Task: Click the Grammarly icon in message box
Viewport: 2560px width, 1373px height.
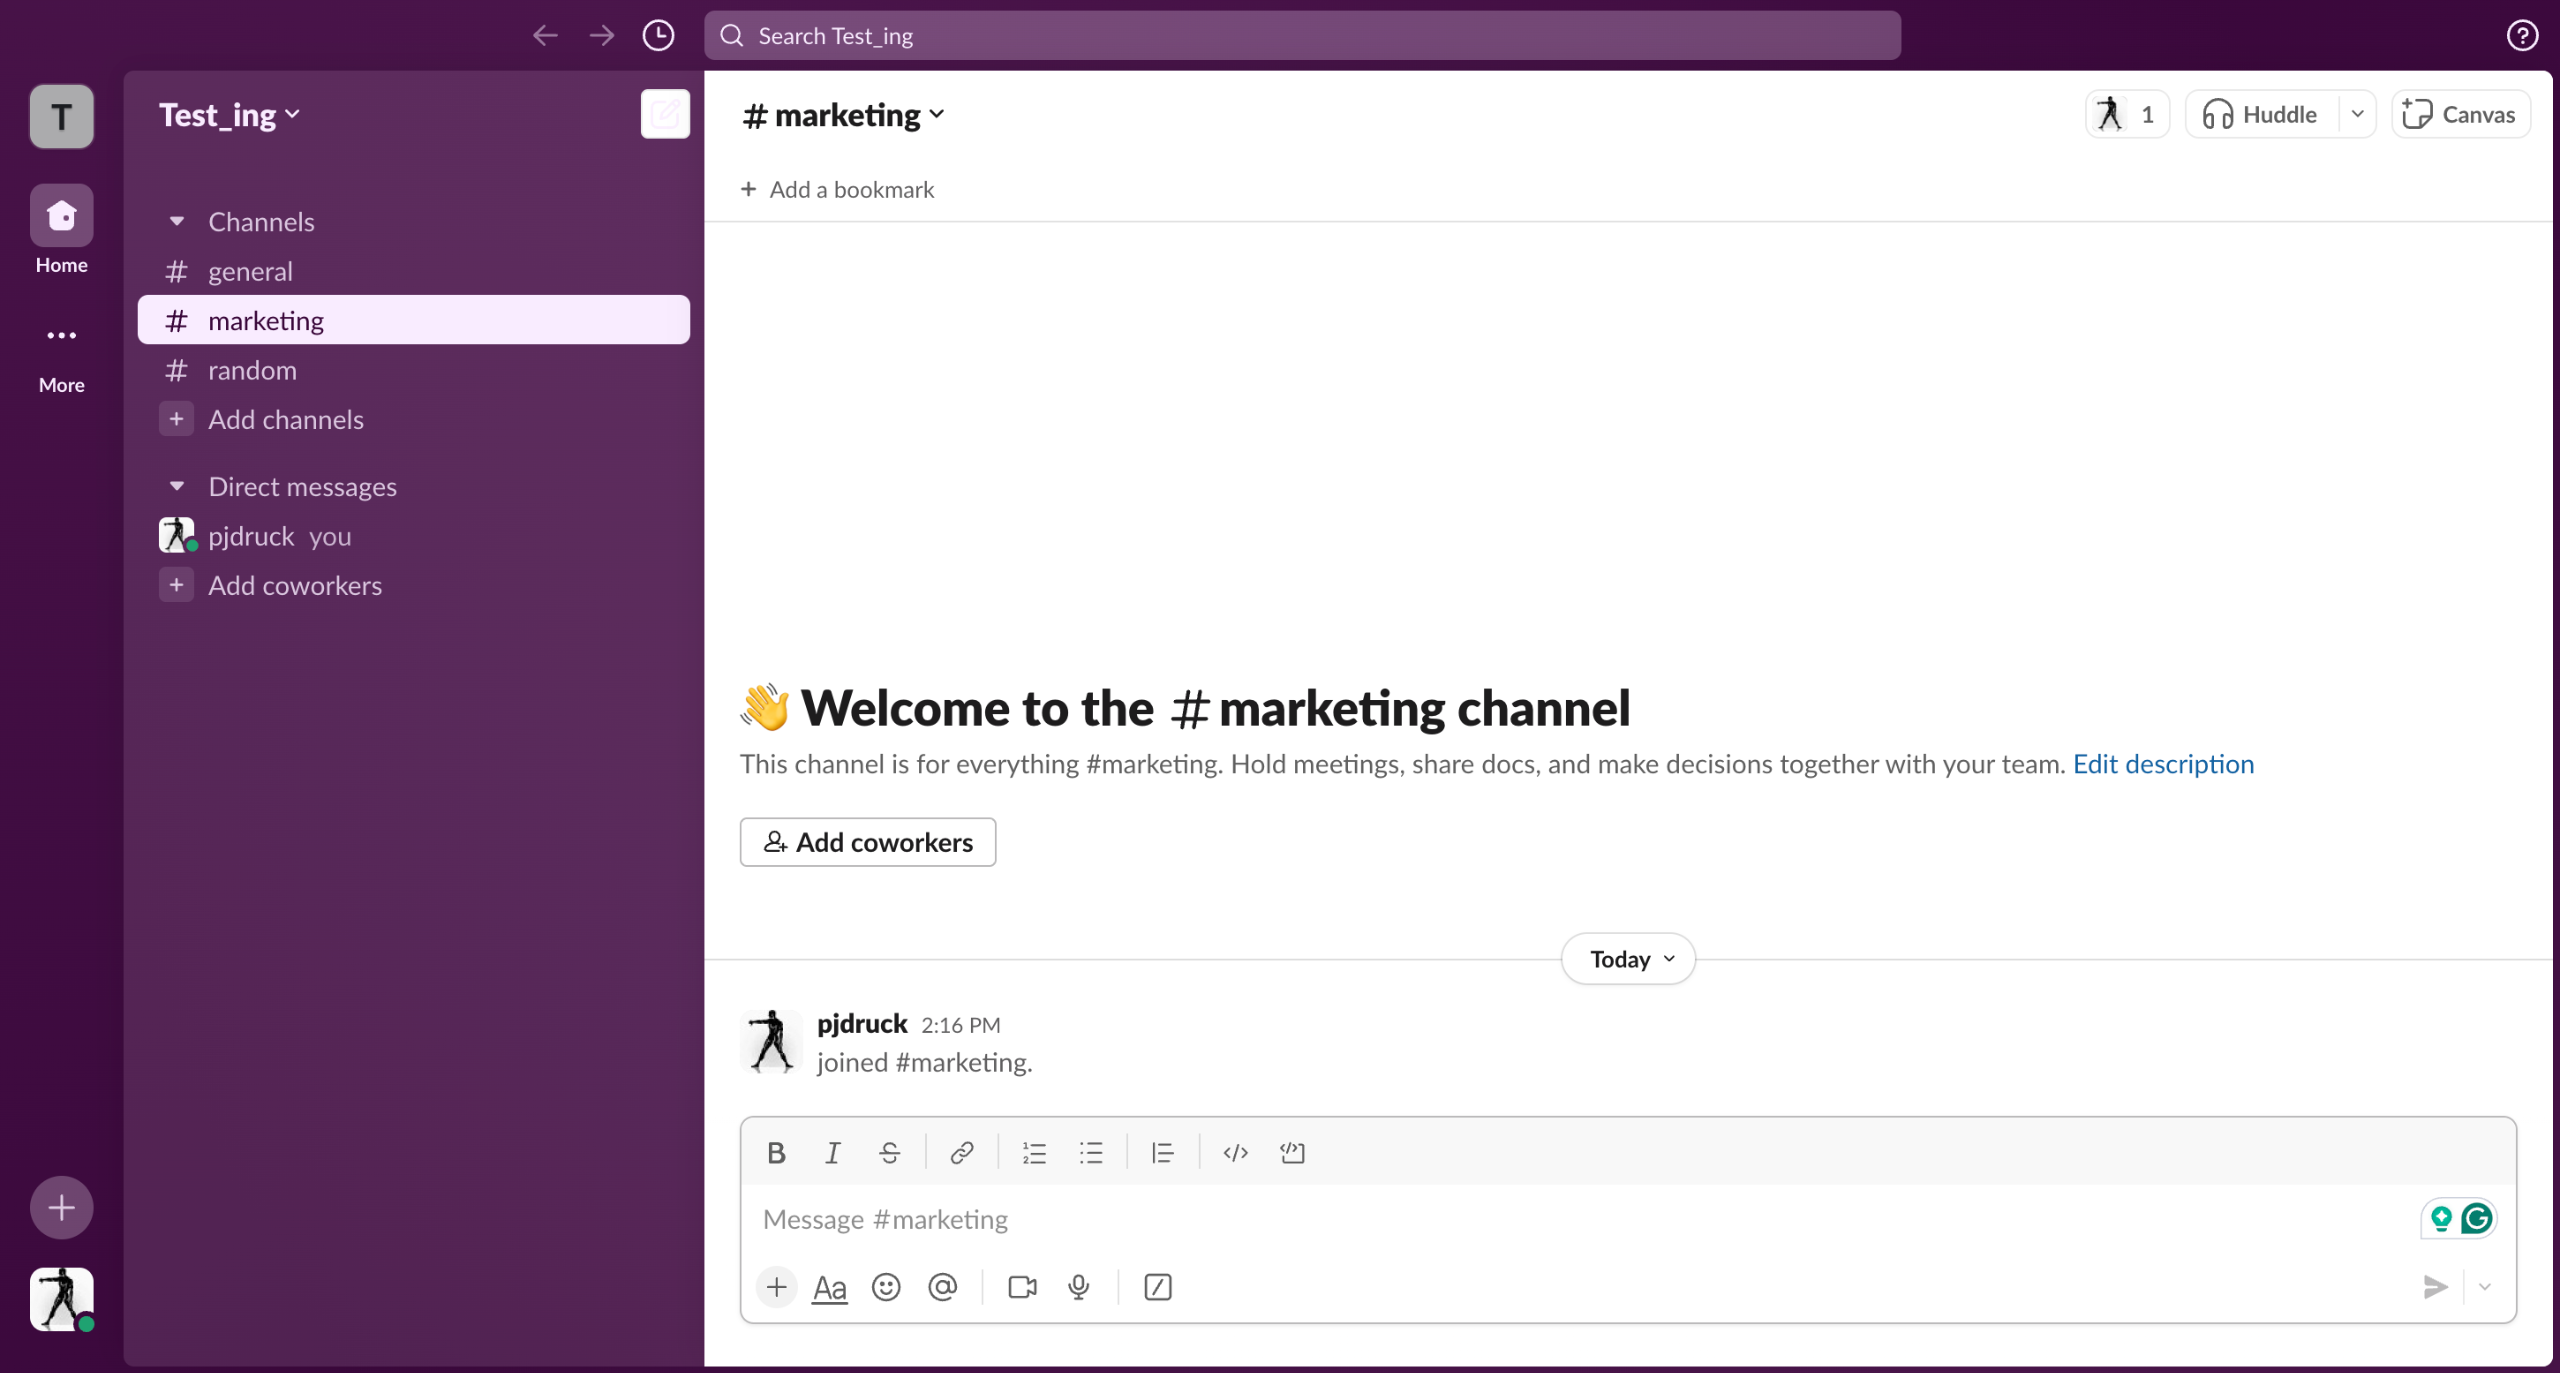Action: (x=2477, y=1218)
